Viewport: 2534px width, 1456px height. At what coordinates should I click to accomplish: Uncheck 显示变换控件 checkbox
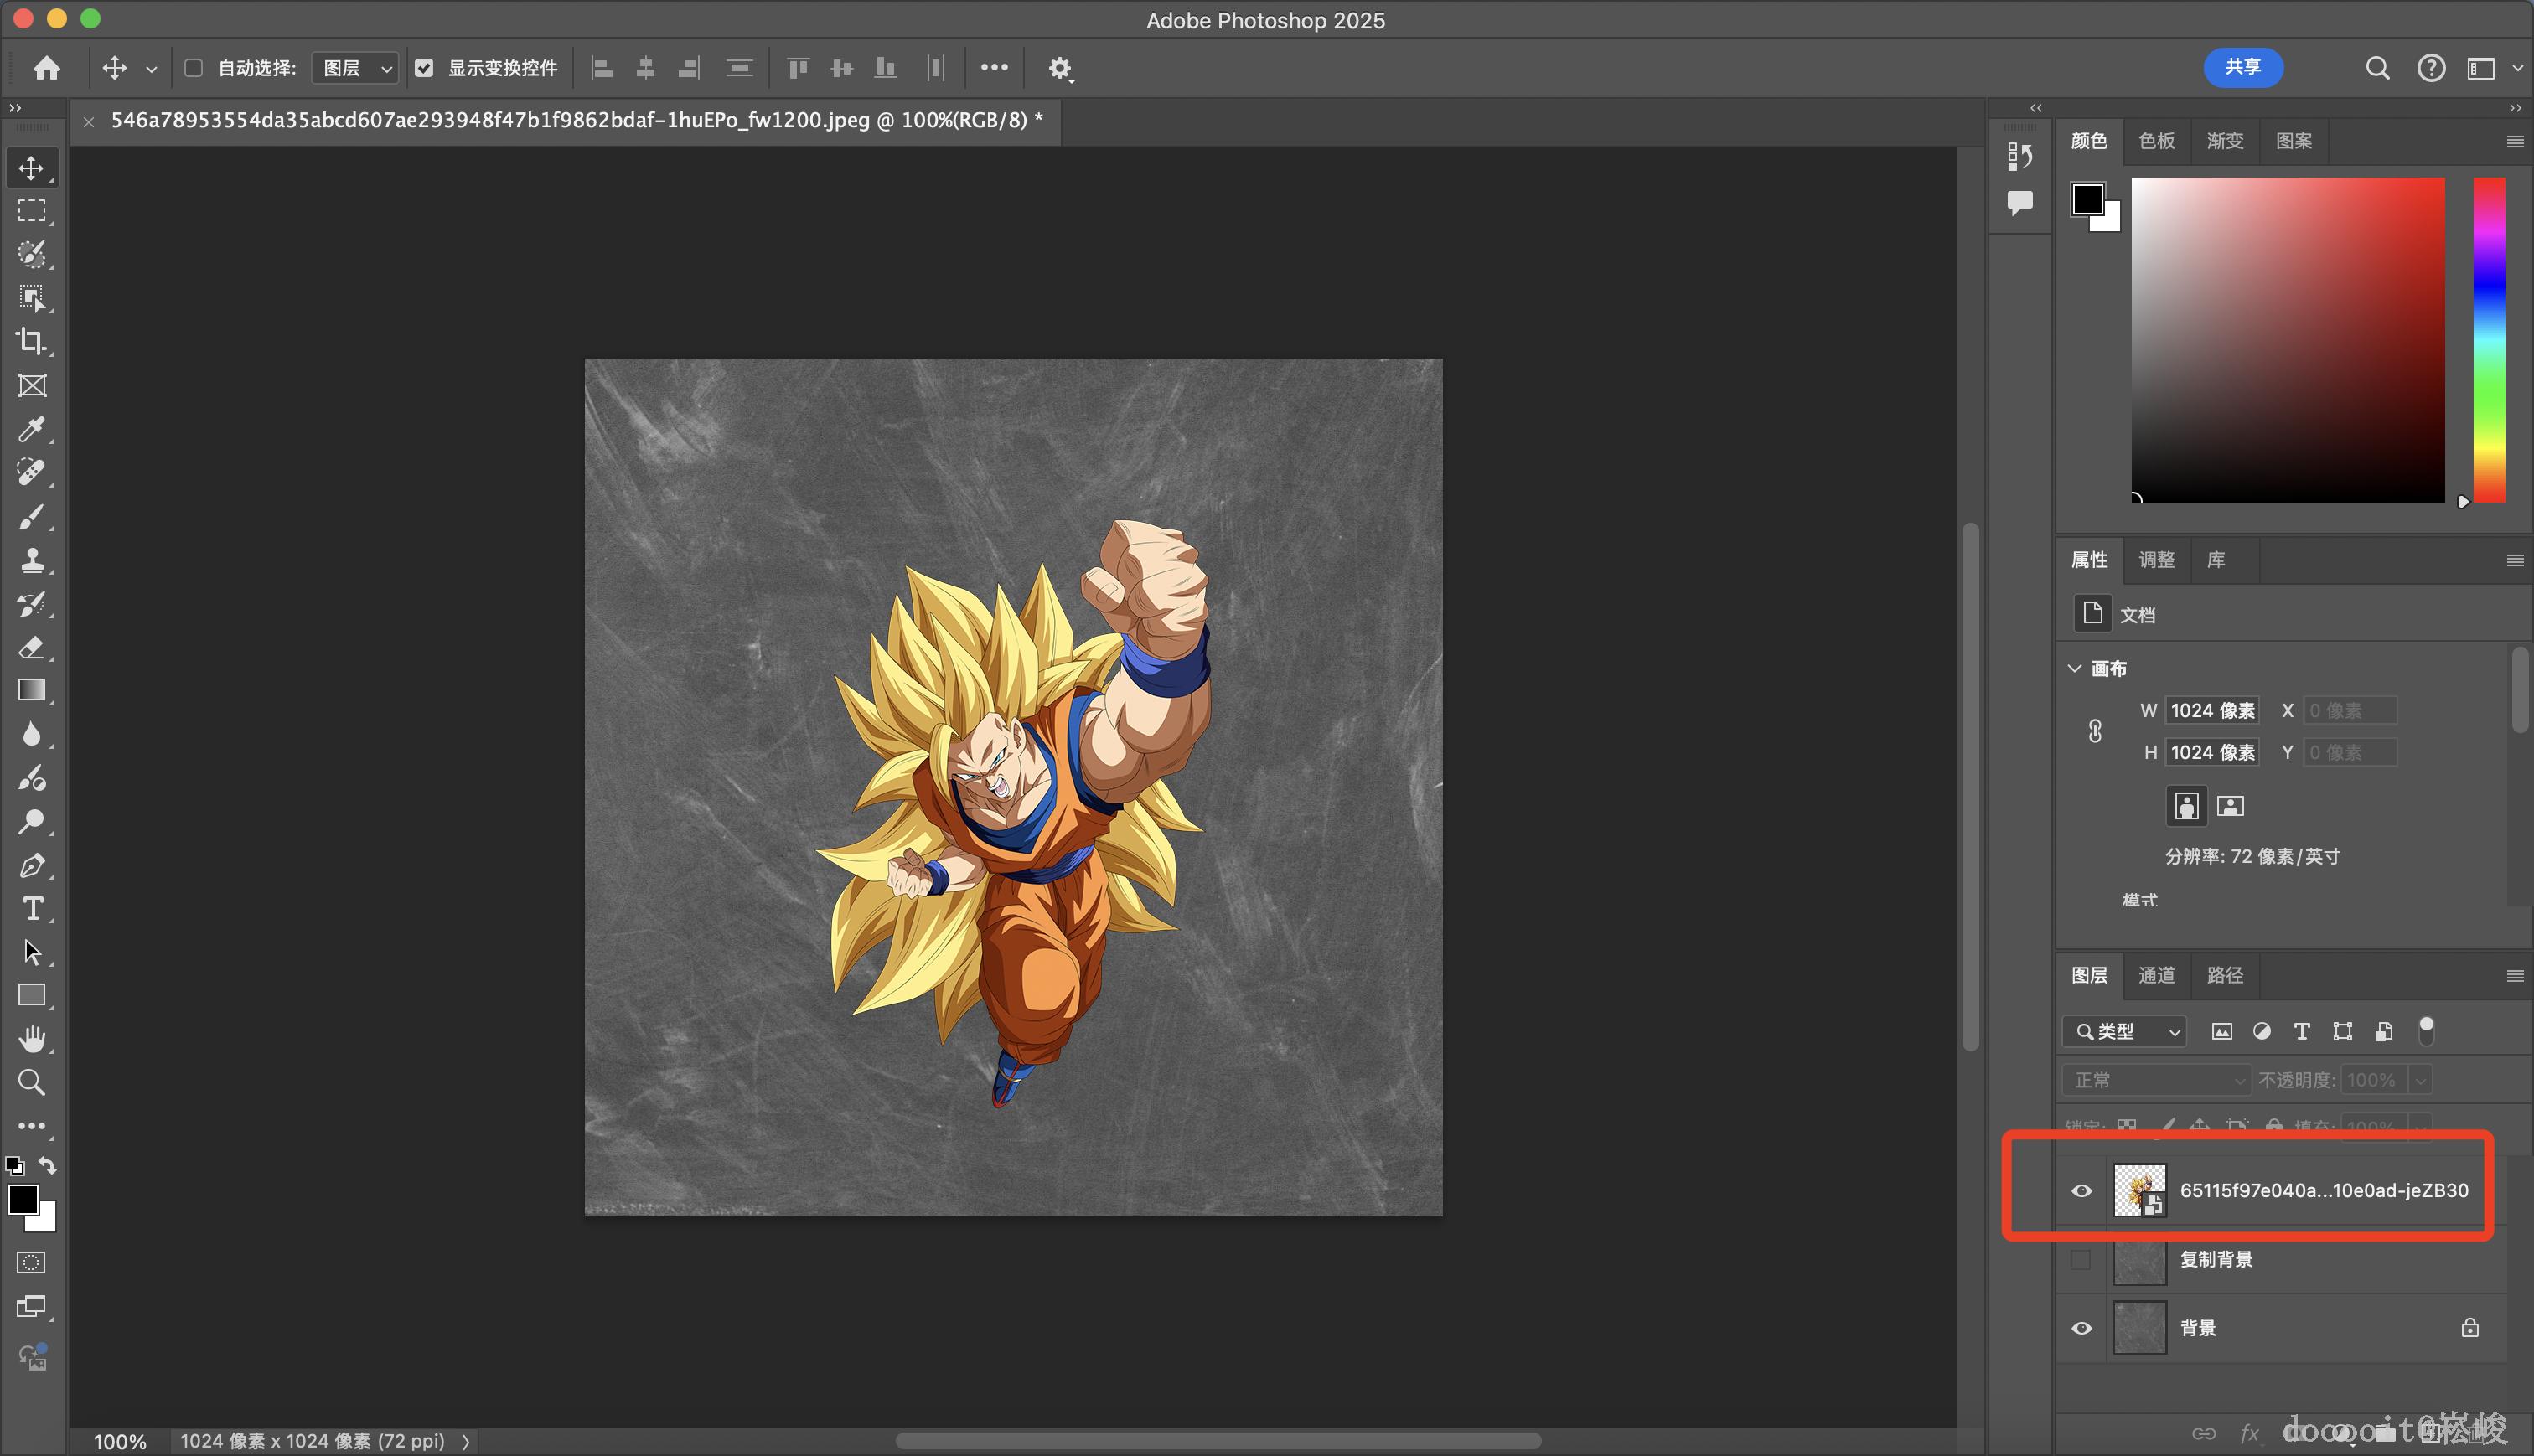coord(424,68)
